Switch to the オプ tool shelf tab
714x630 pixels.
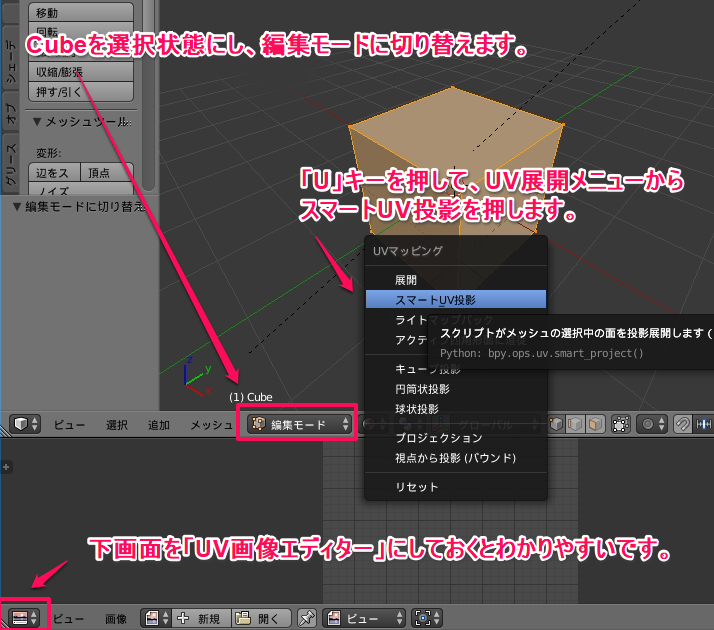pyautogui.click(x=10, y=112)
